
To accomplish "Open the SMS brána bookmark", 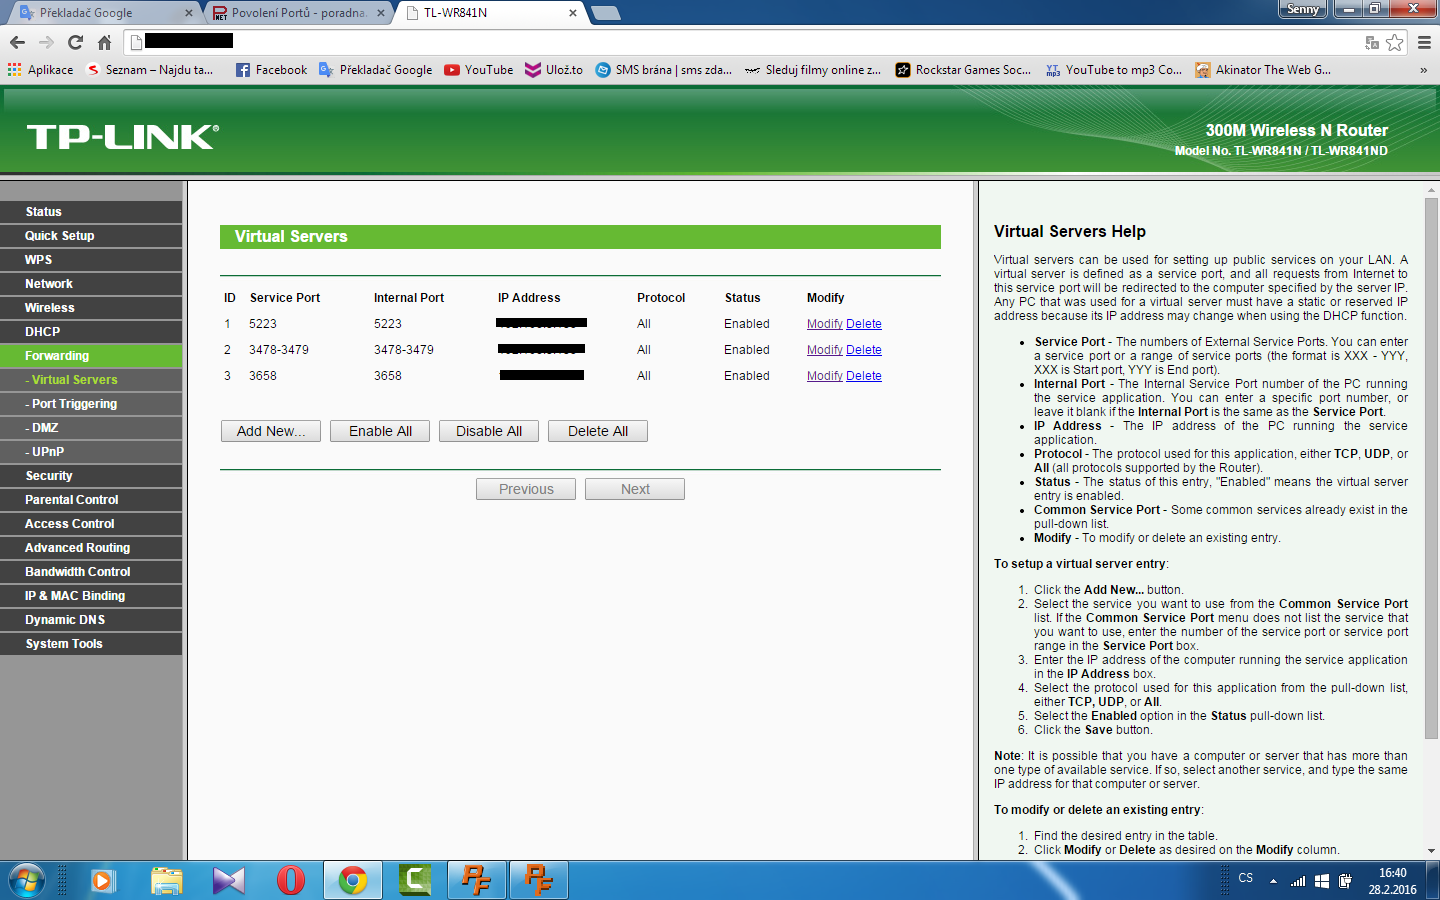I will [663, 70].
